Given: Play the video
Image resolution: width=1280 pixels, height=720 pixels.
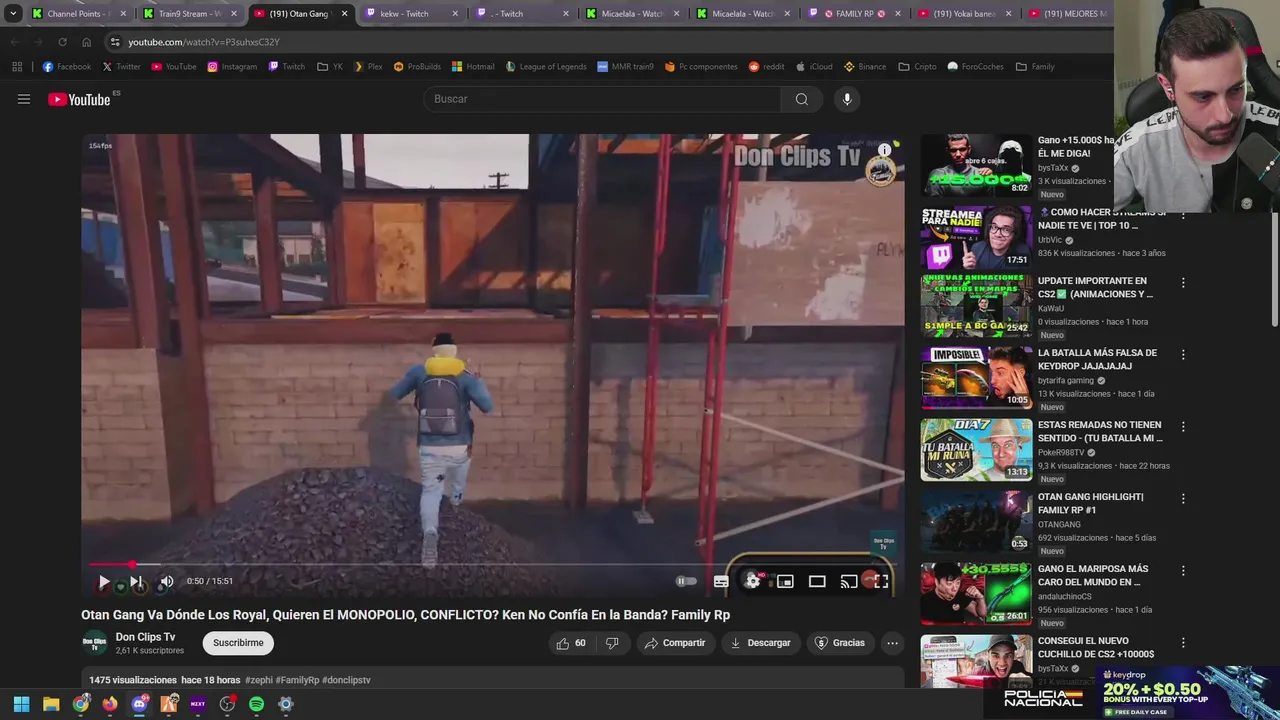Looking at the screenshot, I should (x=104, y=581).
